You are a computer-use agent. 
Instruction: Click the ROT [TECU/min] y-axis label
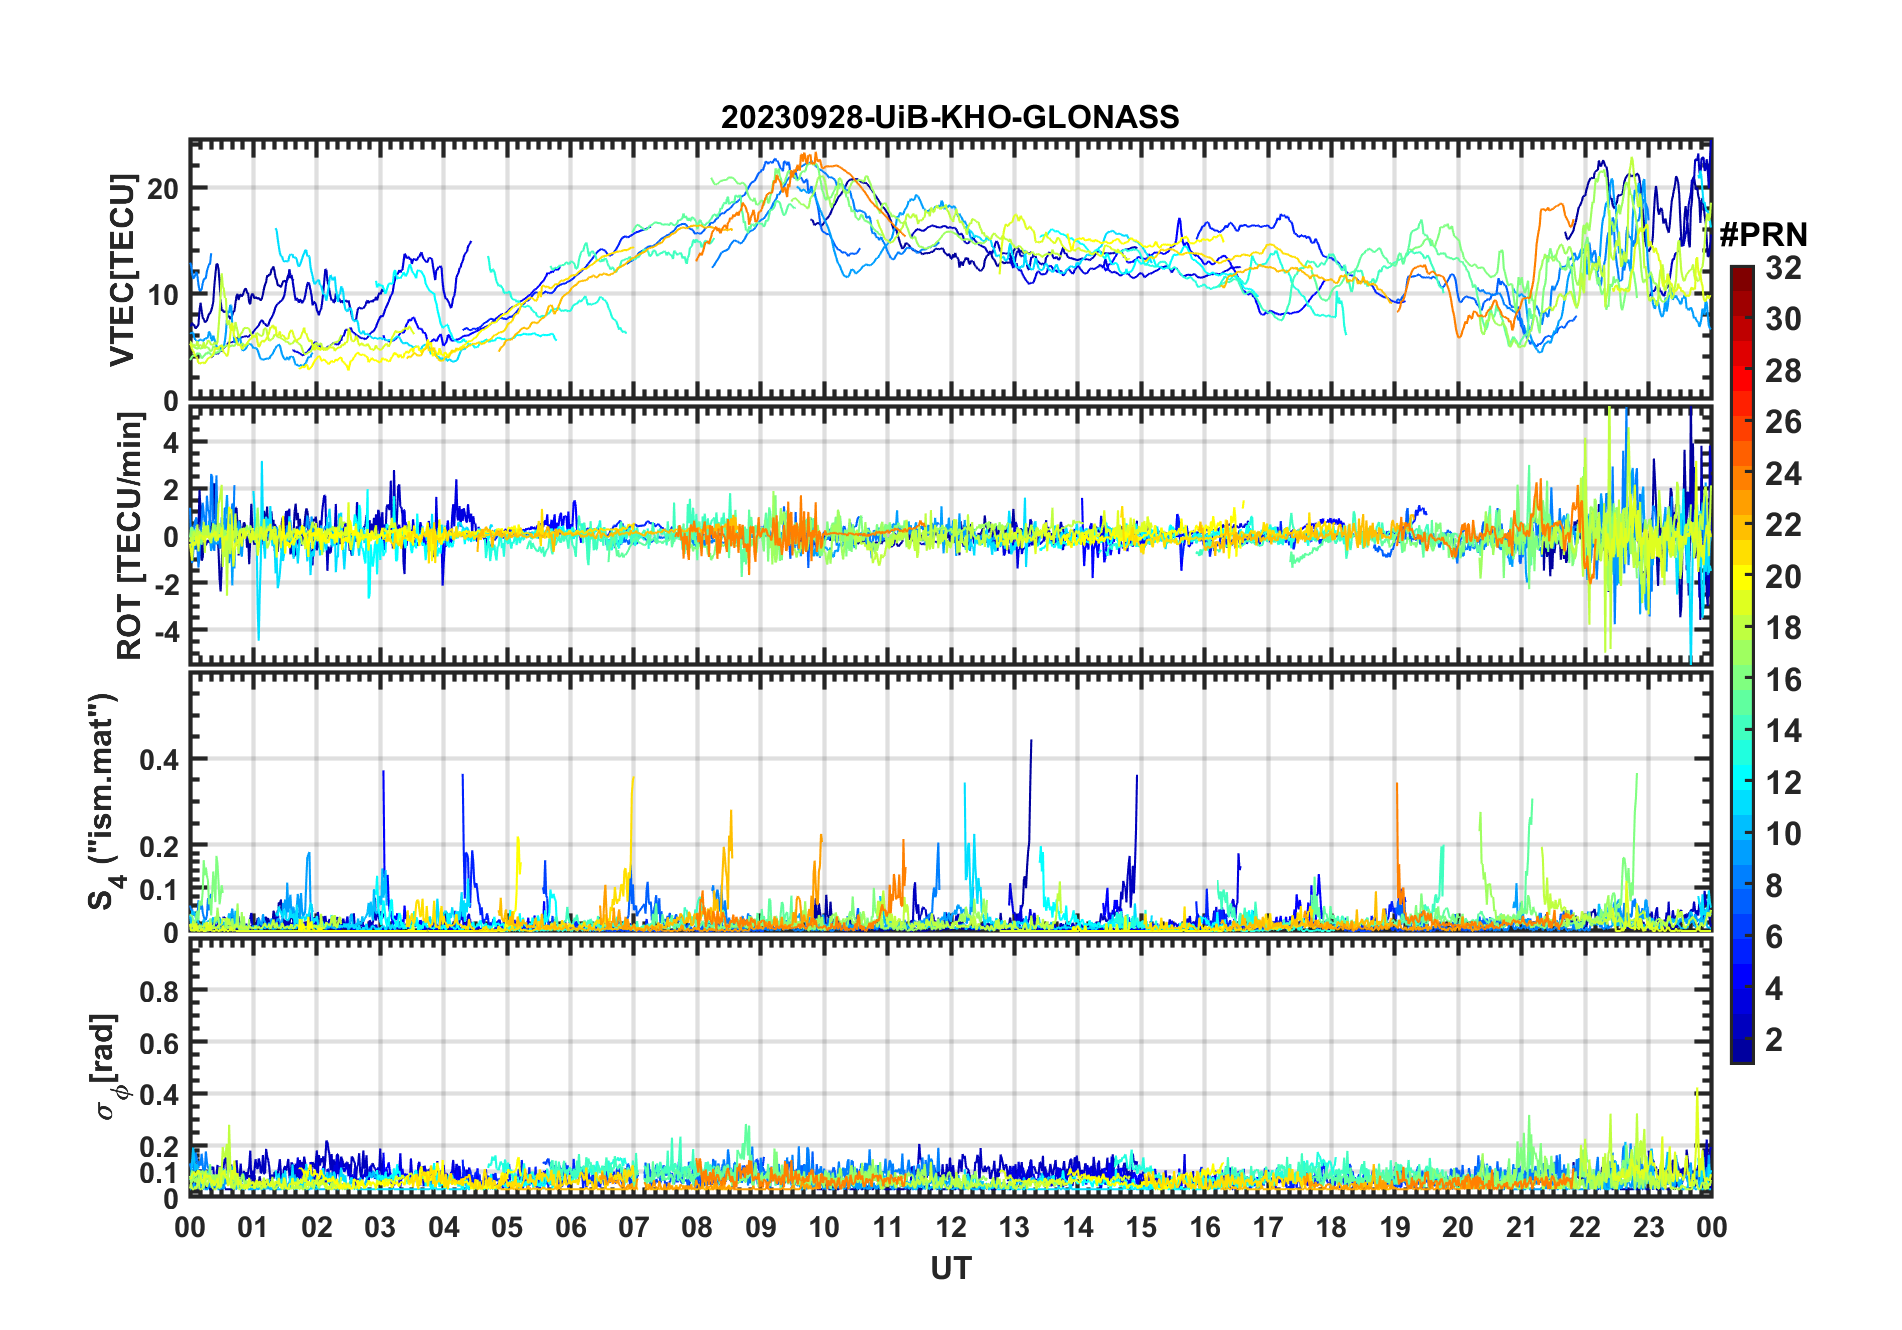click(130, 536)
